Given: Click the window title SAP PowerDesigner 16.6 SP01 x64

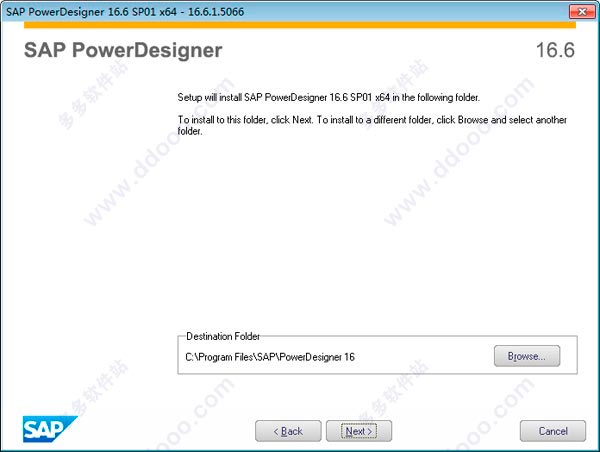Looking at the screenshot, I should (125, 12).
